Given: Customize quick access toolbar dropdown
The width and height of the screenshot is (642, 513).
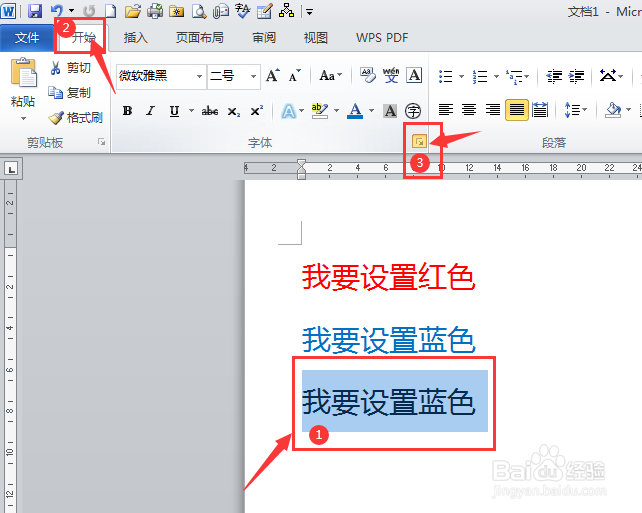Looking at the screenshot, I should (310, 12).
